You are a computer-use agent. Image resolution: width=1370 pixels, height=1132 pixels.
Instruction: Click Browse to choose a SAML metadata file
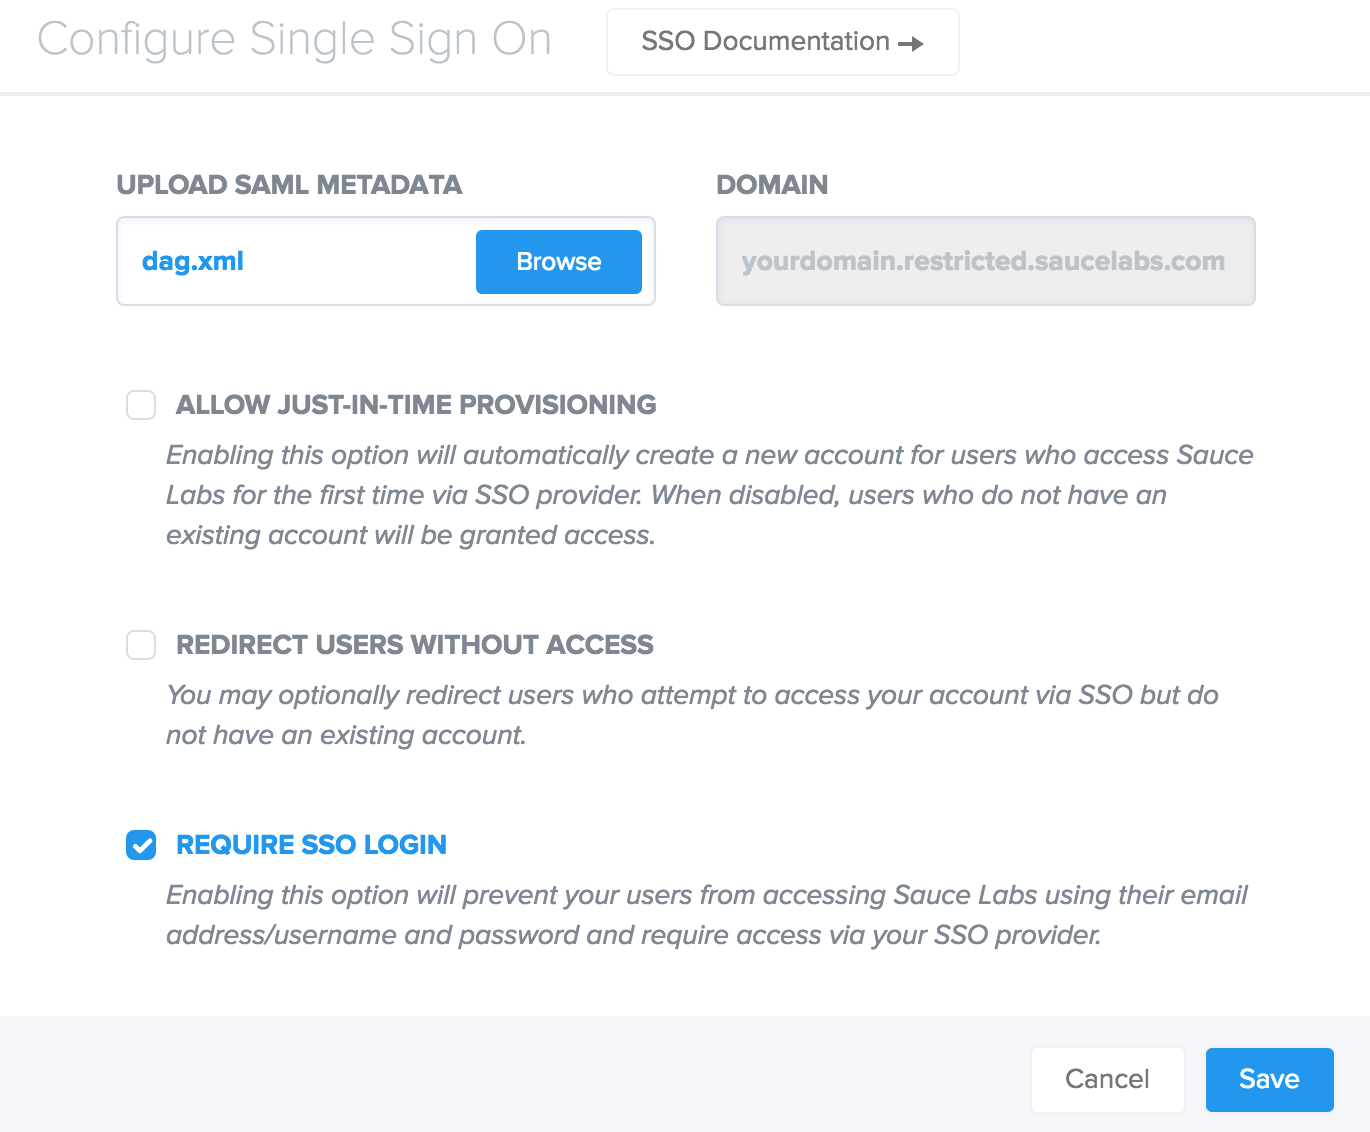click(558, 261)
